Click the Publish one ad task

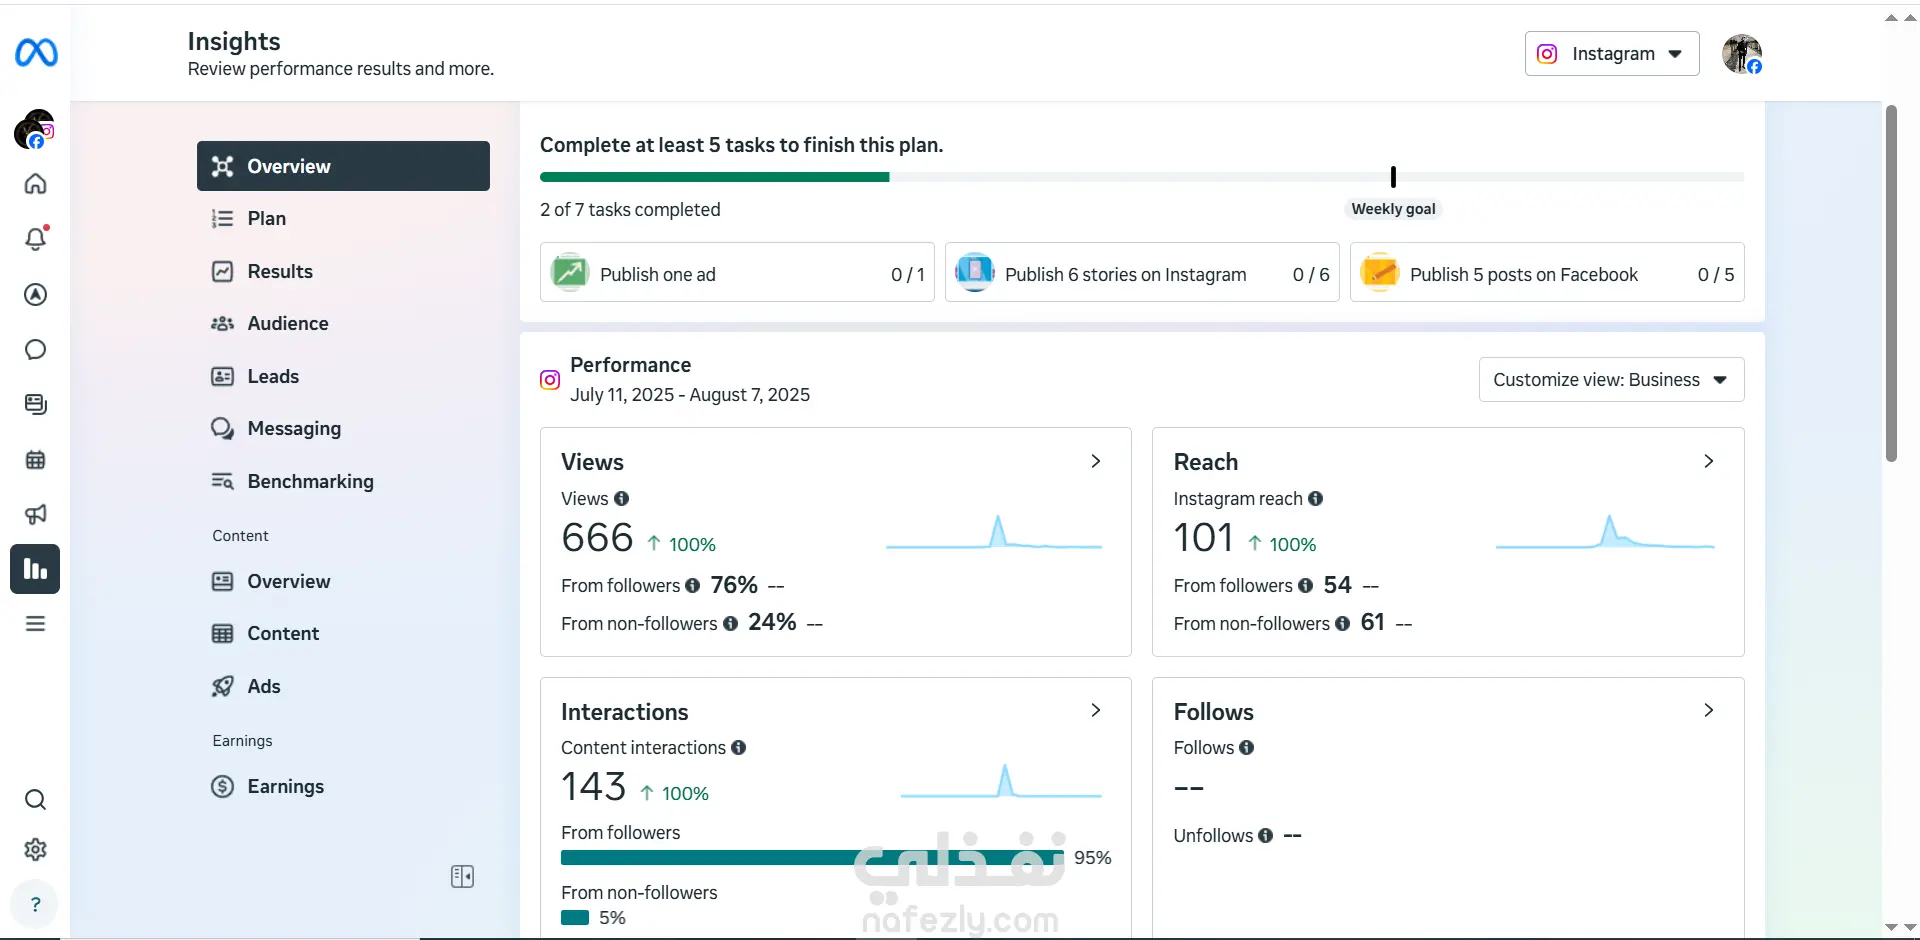(x=737, y=273)
